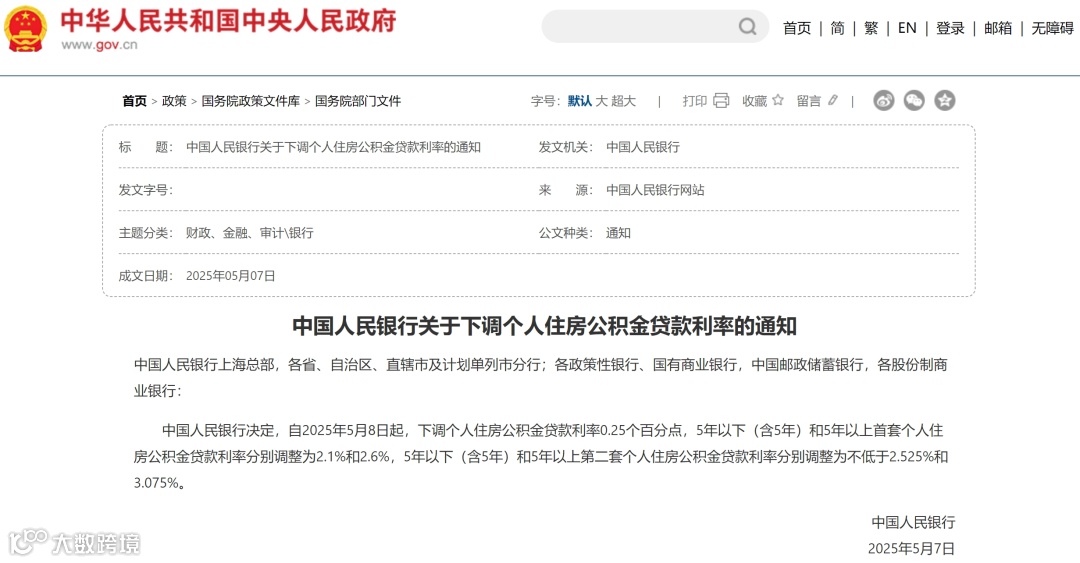Switch to English EN version

907,28
